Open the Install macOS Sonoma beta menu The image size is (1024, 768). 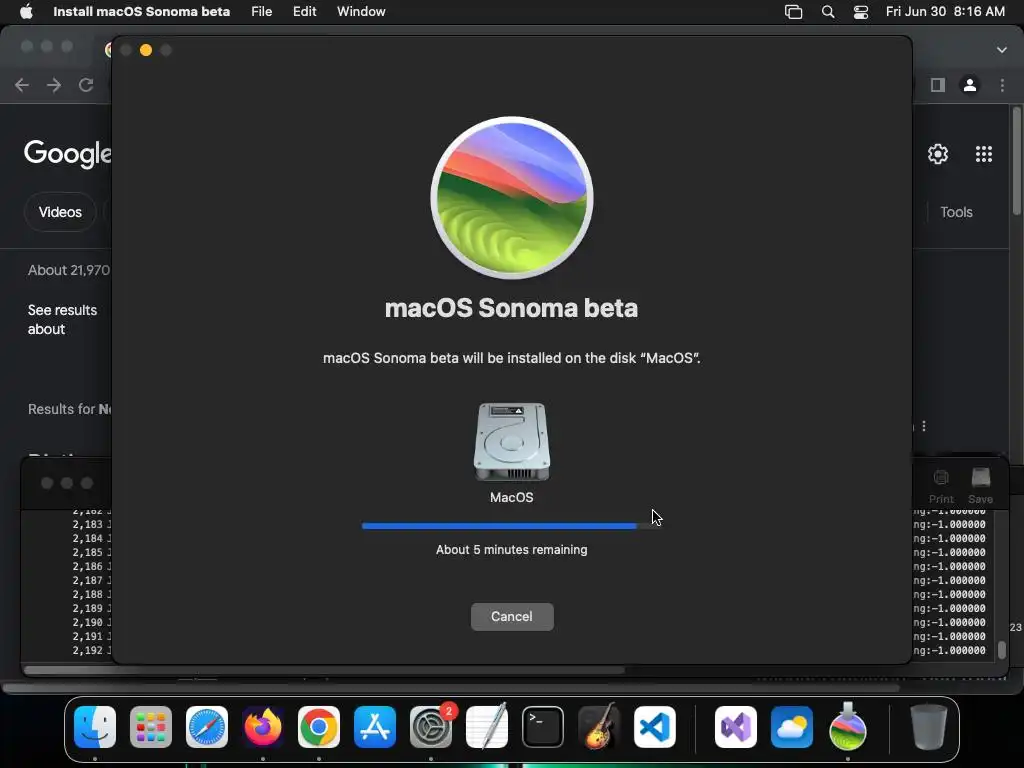coord(141,12)
